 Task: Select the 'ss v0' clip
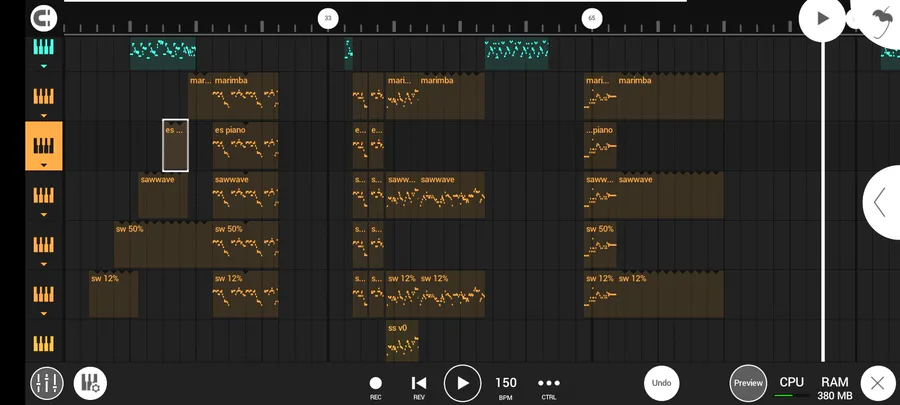(x=402, y=341)
